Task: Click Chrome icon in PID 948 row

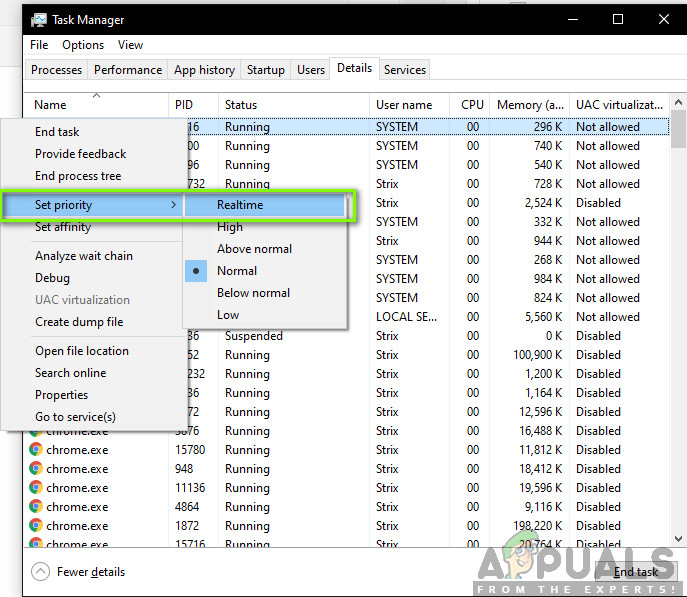Action: (x=36, y=469)
